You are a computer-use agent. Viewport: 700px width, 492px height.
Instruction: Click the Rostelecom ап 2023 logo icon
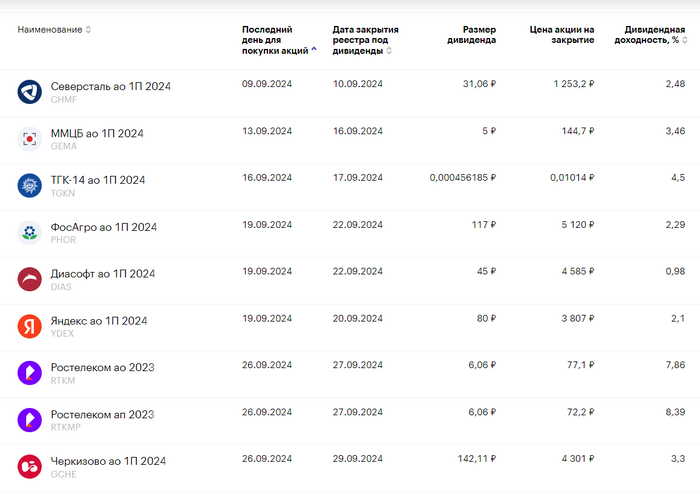click(x=28, y=420)
